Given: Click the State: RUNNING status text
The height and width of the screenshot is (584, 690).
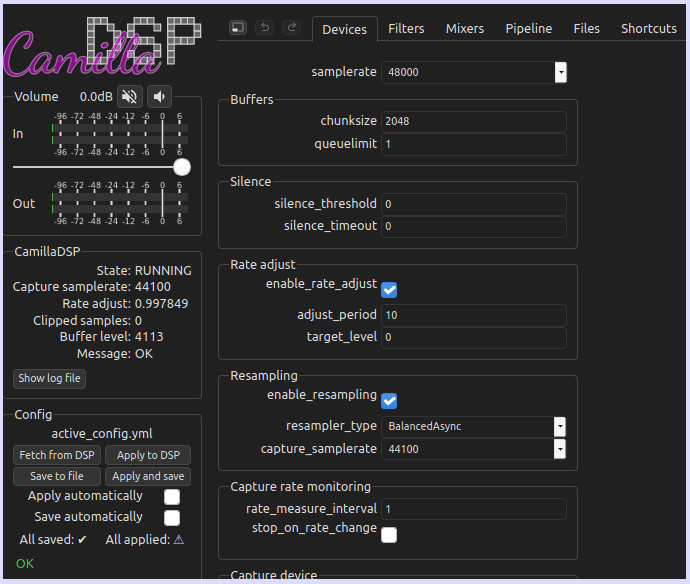Looking at the screenshot, I should tap(144, 270).
